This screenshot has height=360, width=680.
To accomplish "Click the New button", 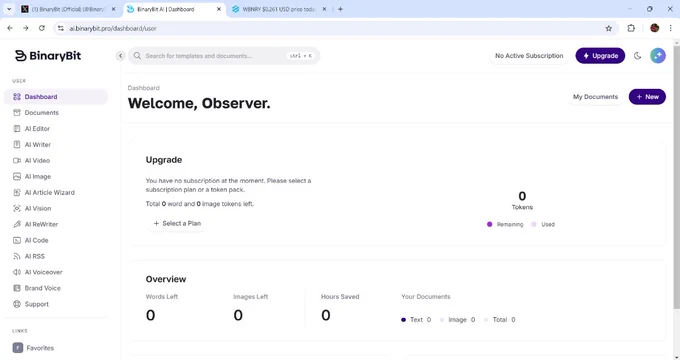I will [x=647, y=97].
